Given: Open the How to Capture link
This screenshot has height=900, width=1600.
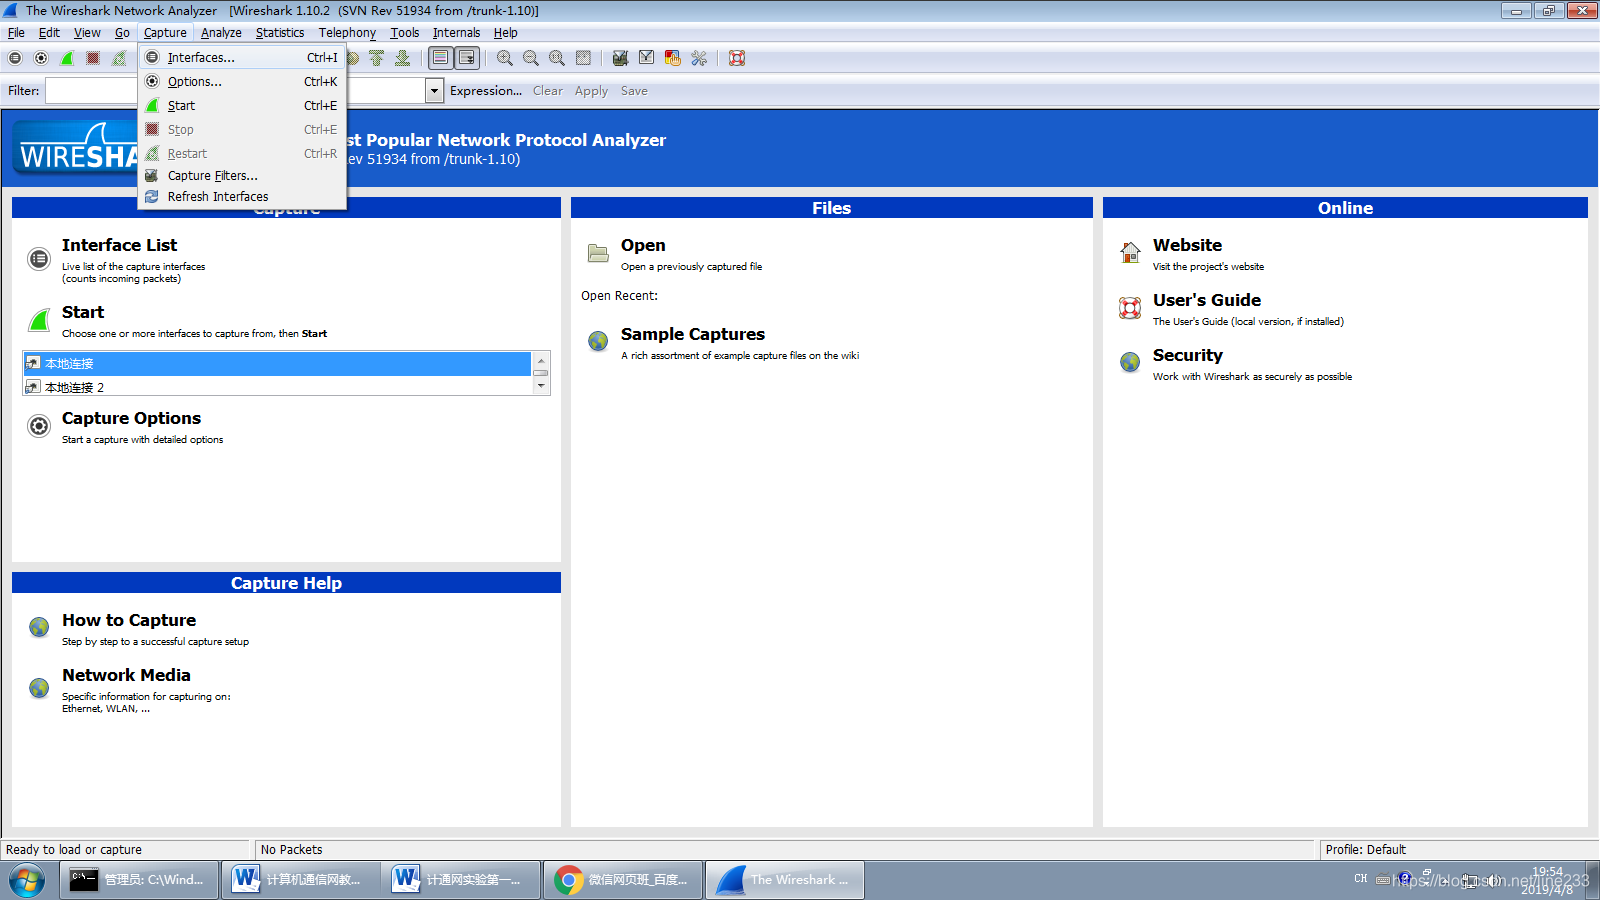Looking at the screenshot, I should (129, 620).
